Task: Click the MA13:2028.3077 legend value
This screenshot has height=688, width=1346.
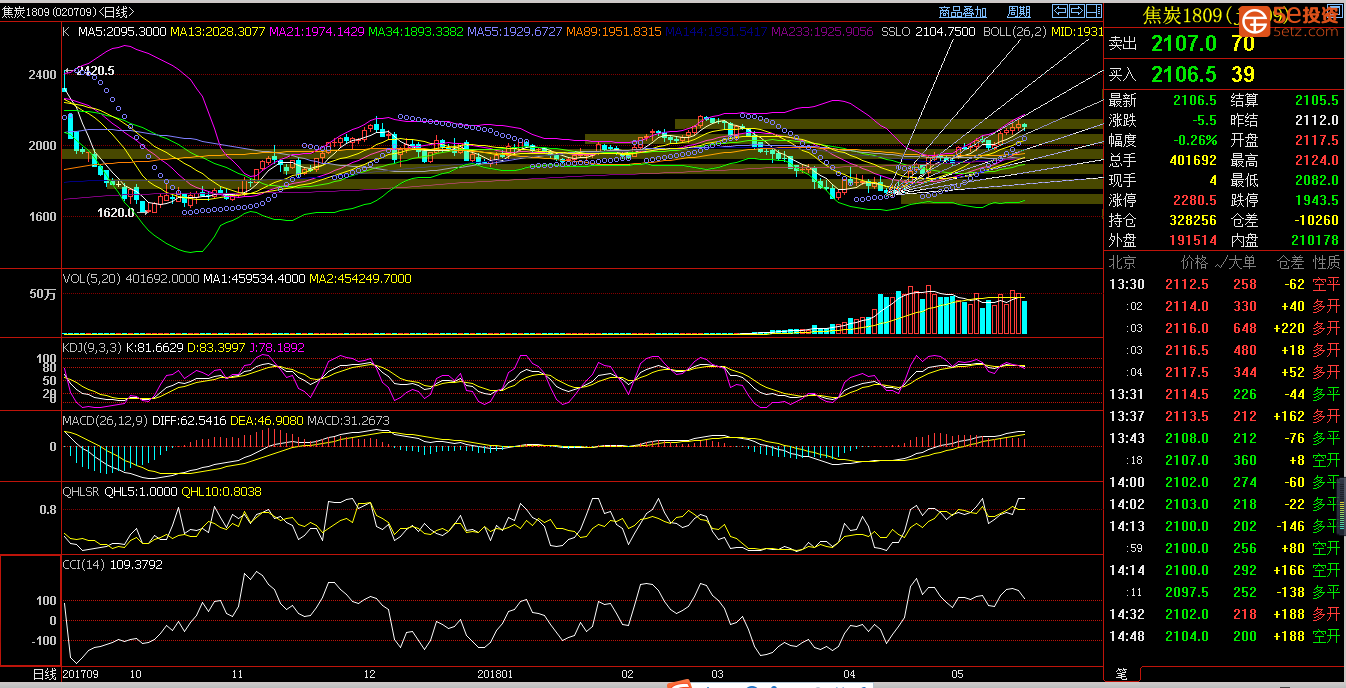Action: coord(218,32)
